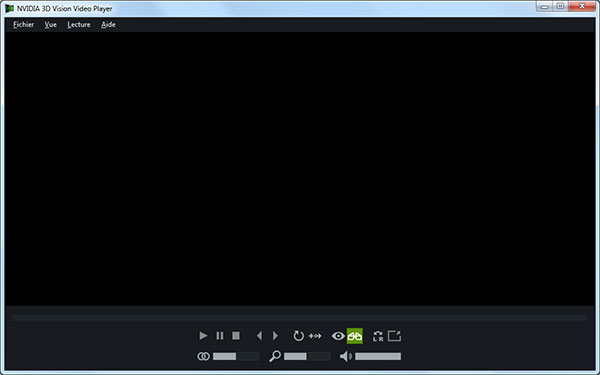Adjust the stereo depth slider

[x=236, y=356]
